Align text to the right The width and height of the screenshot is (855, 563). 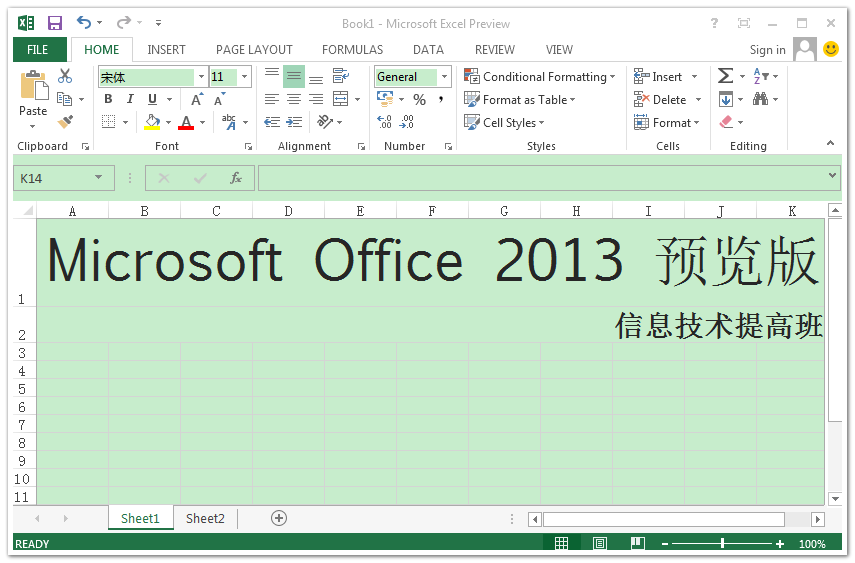point(316,99)
